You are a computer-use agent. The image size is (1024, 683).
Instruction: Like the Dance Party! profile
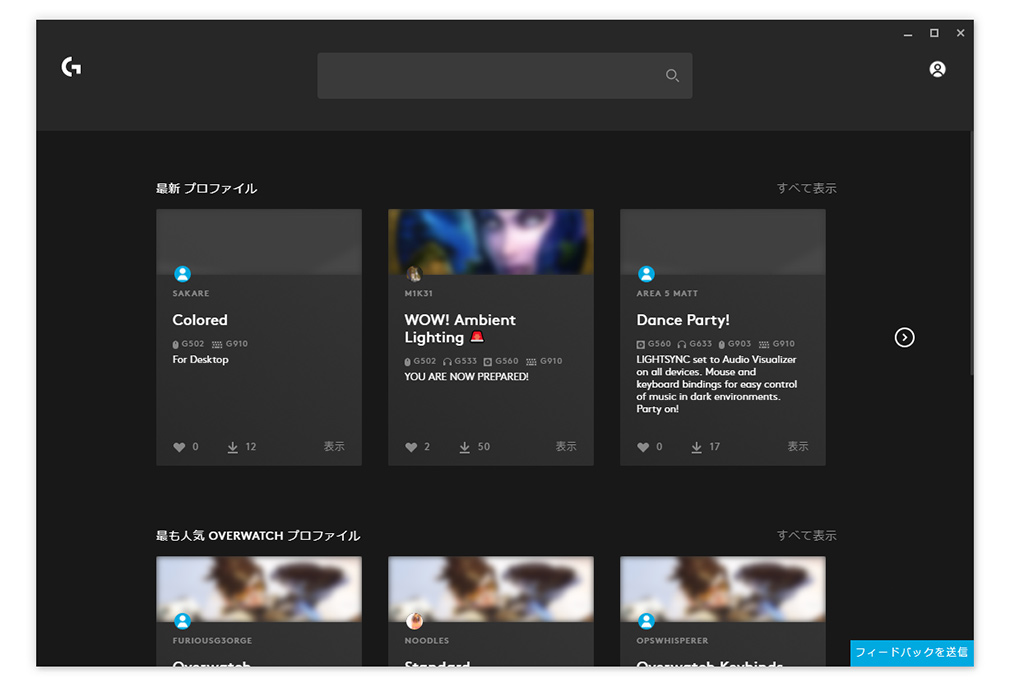click(x=643, y=447)
